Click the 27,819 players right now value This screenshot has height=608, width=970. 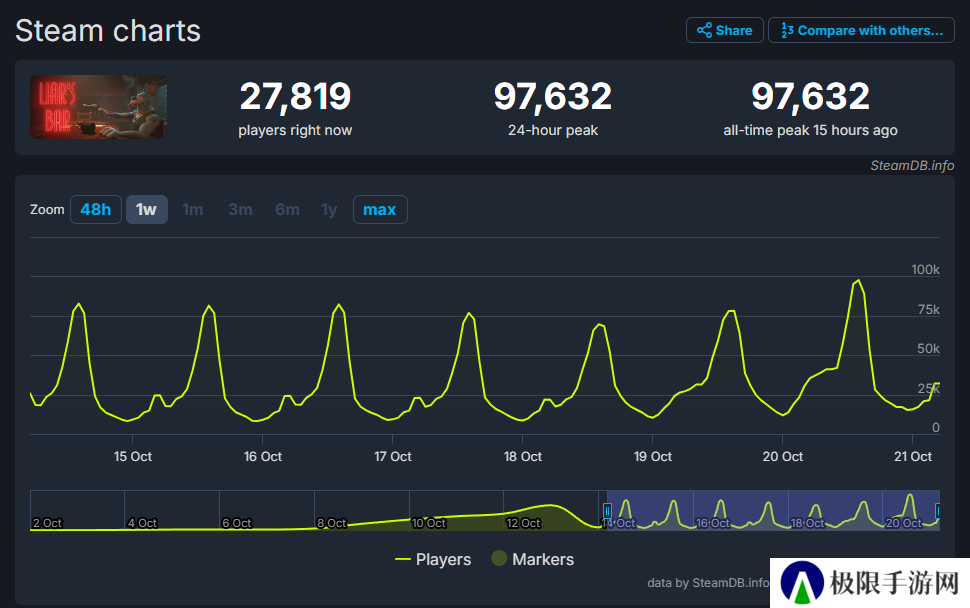tap(295, 96)
